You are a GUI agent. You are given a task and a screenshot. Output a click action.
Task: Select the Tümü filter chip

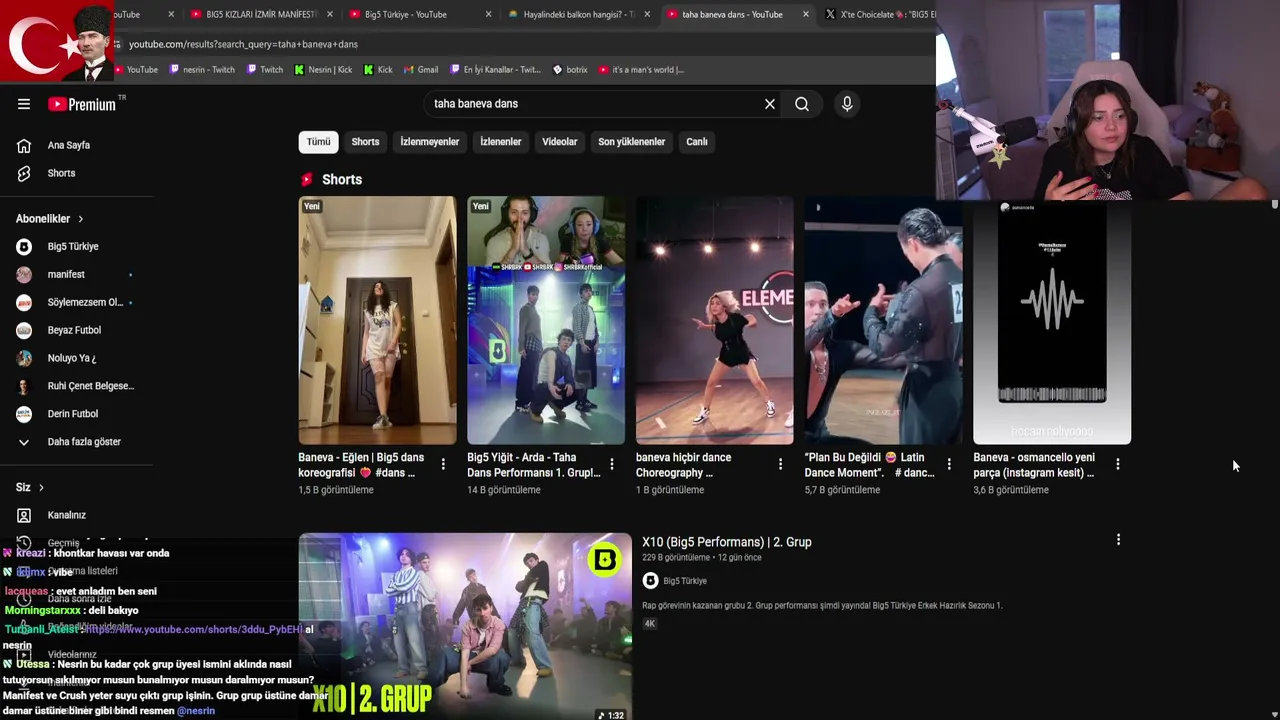(x=318, y=142)
